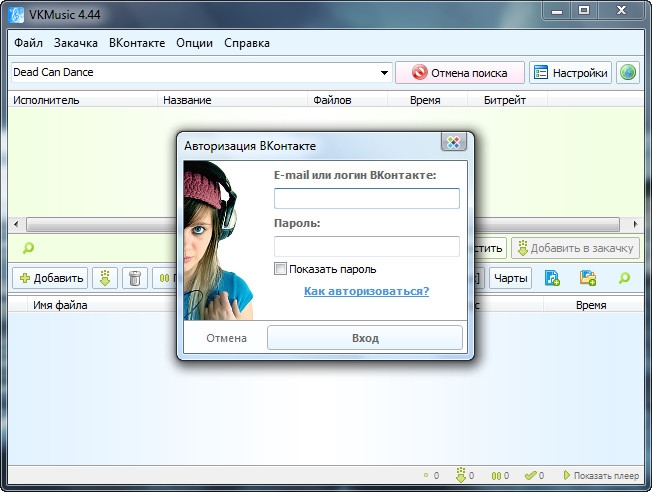This screenshot has height=492, width=652.
Task: Click the horizontal scrollbar left arrow
Action: pos(16,225)
